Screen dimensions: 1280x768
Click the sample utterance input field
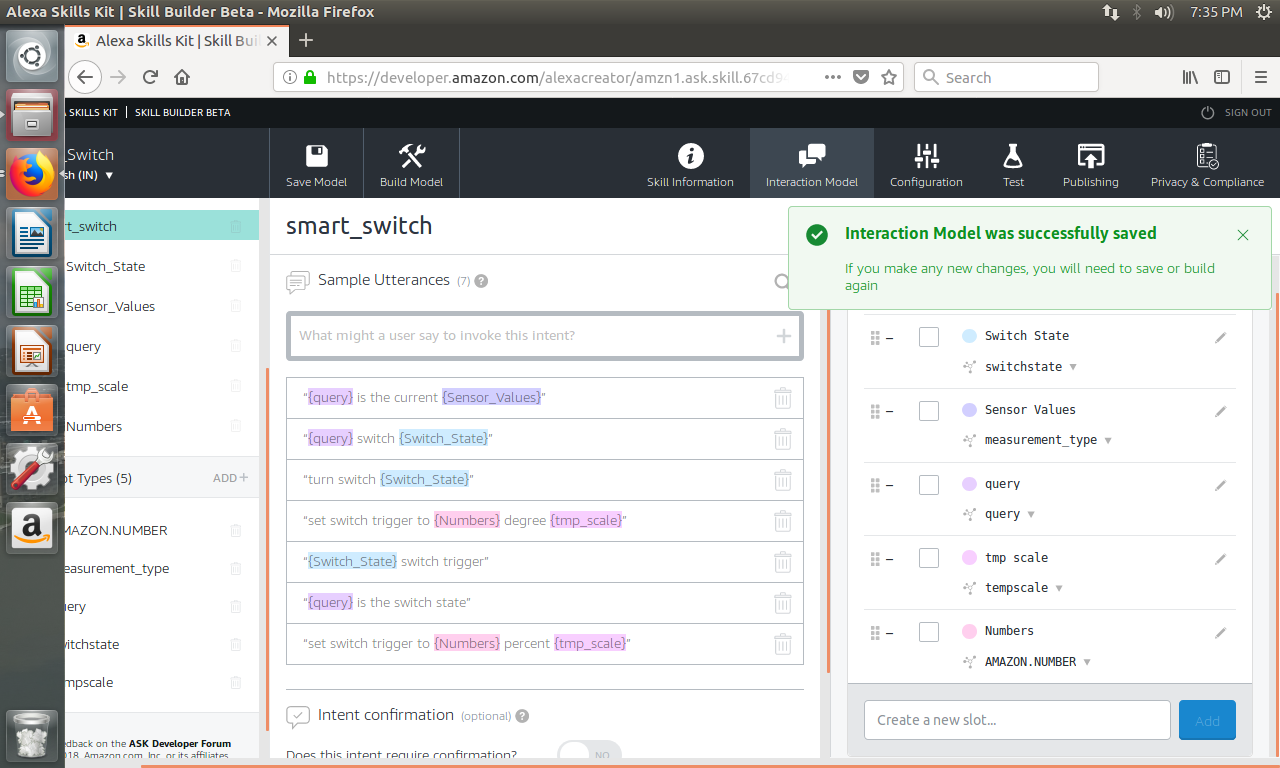pos(545,336)
